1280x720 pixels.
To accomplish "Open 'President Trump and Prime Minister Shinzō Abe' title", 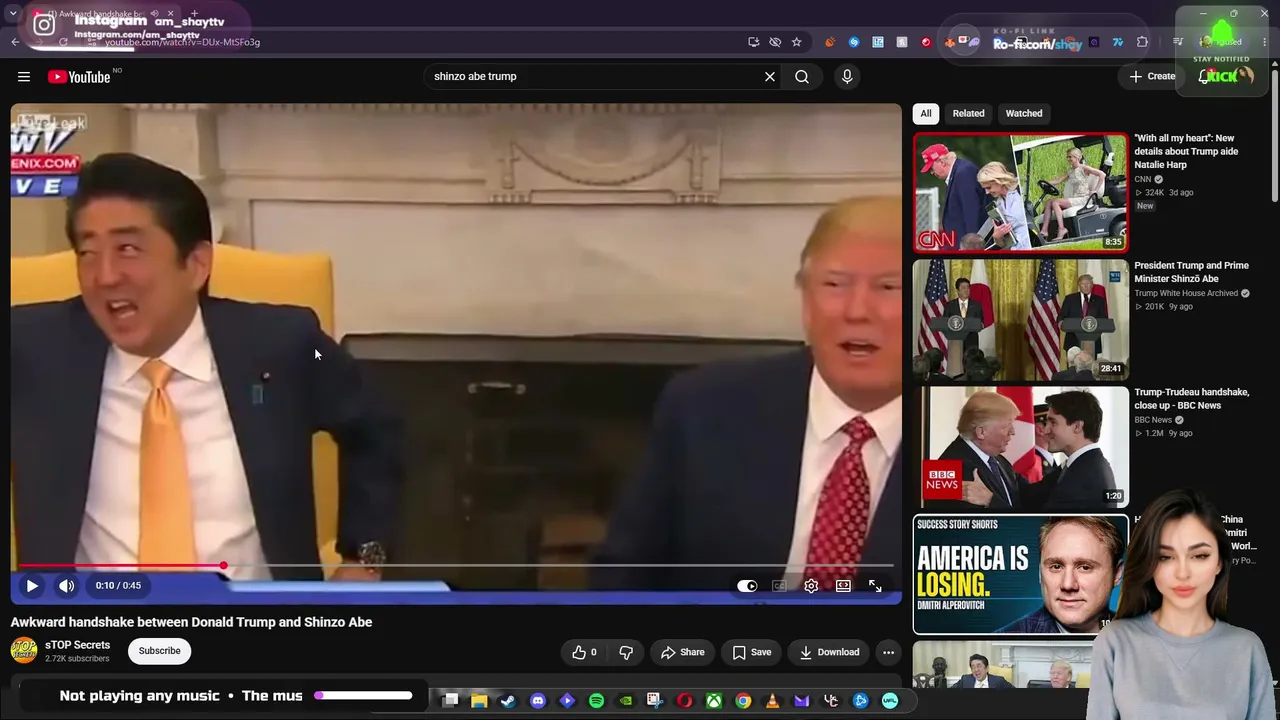I will (x=1191, y=272).
